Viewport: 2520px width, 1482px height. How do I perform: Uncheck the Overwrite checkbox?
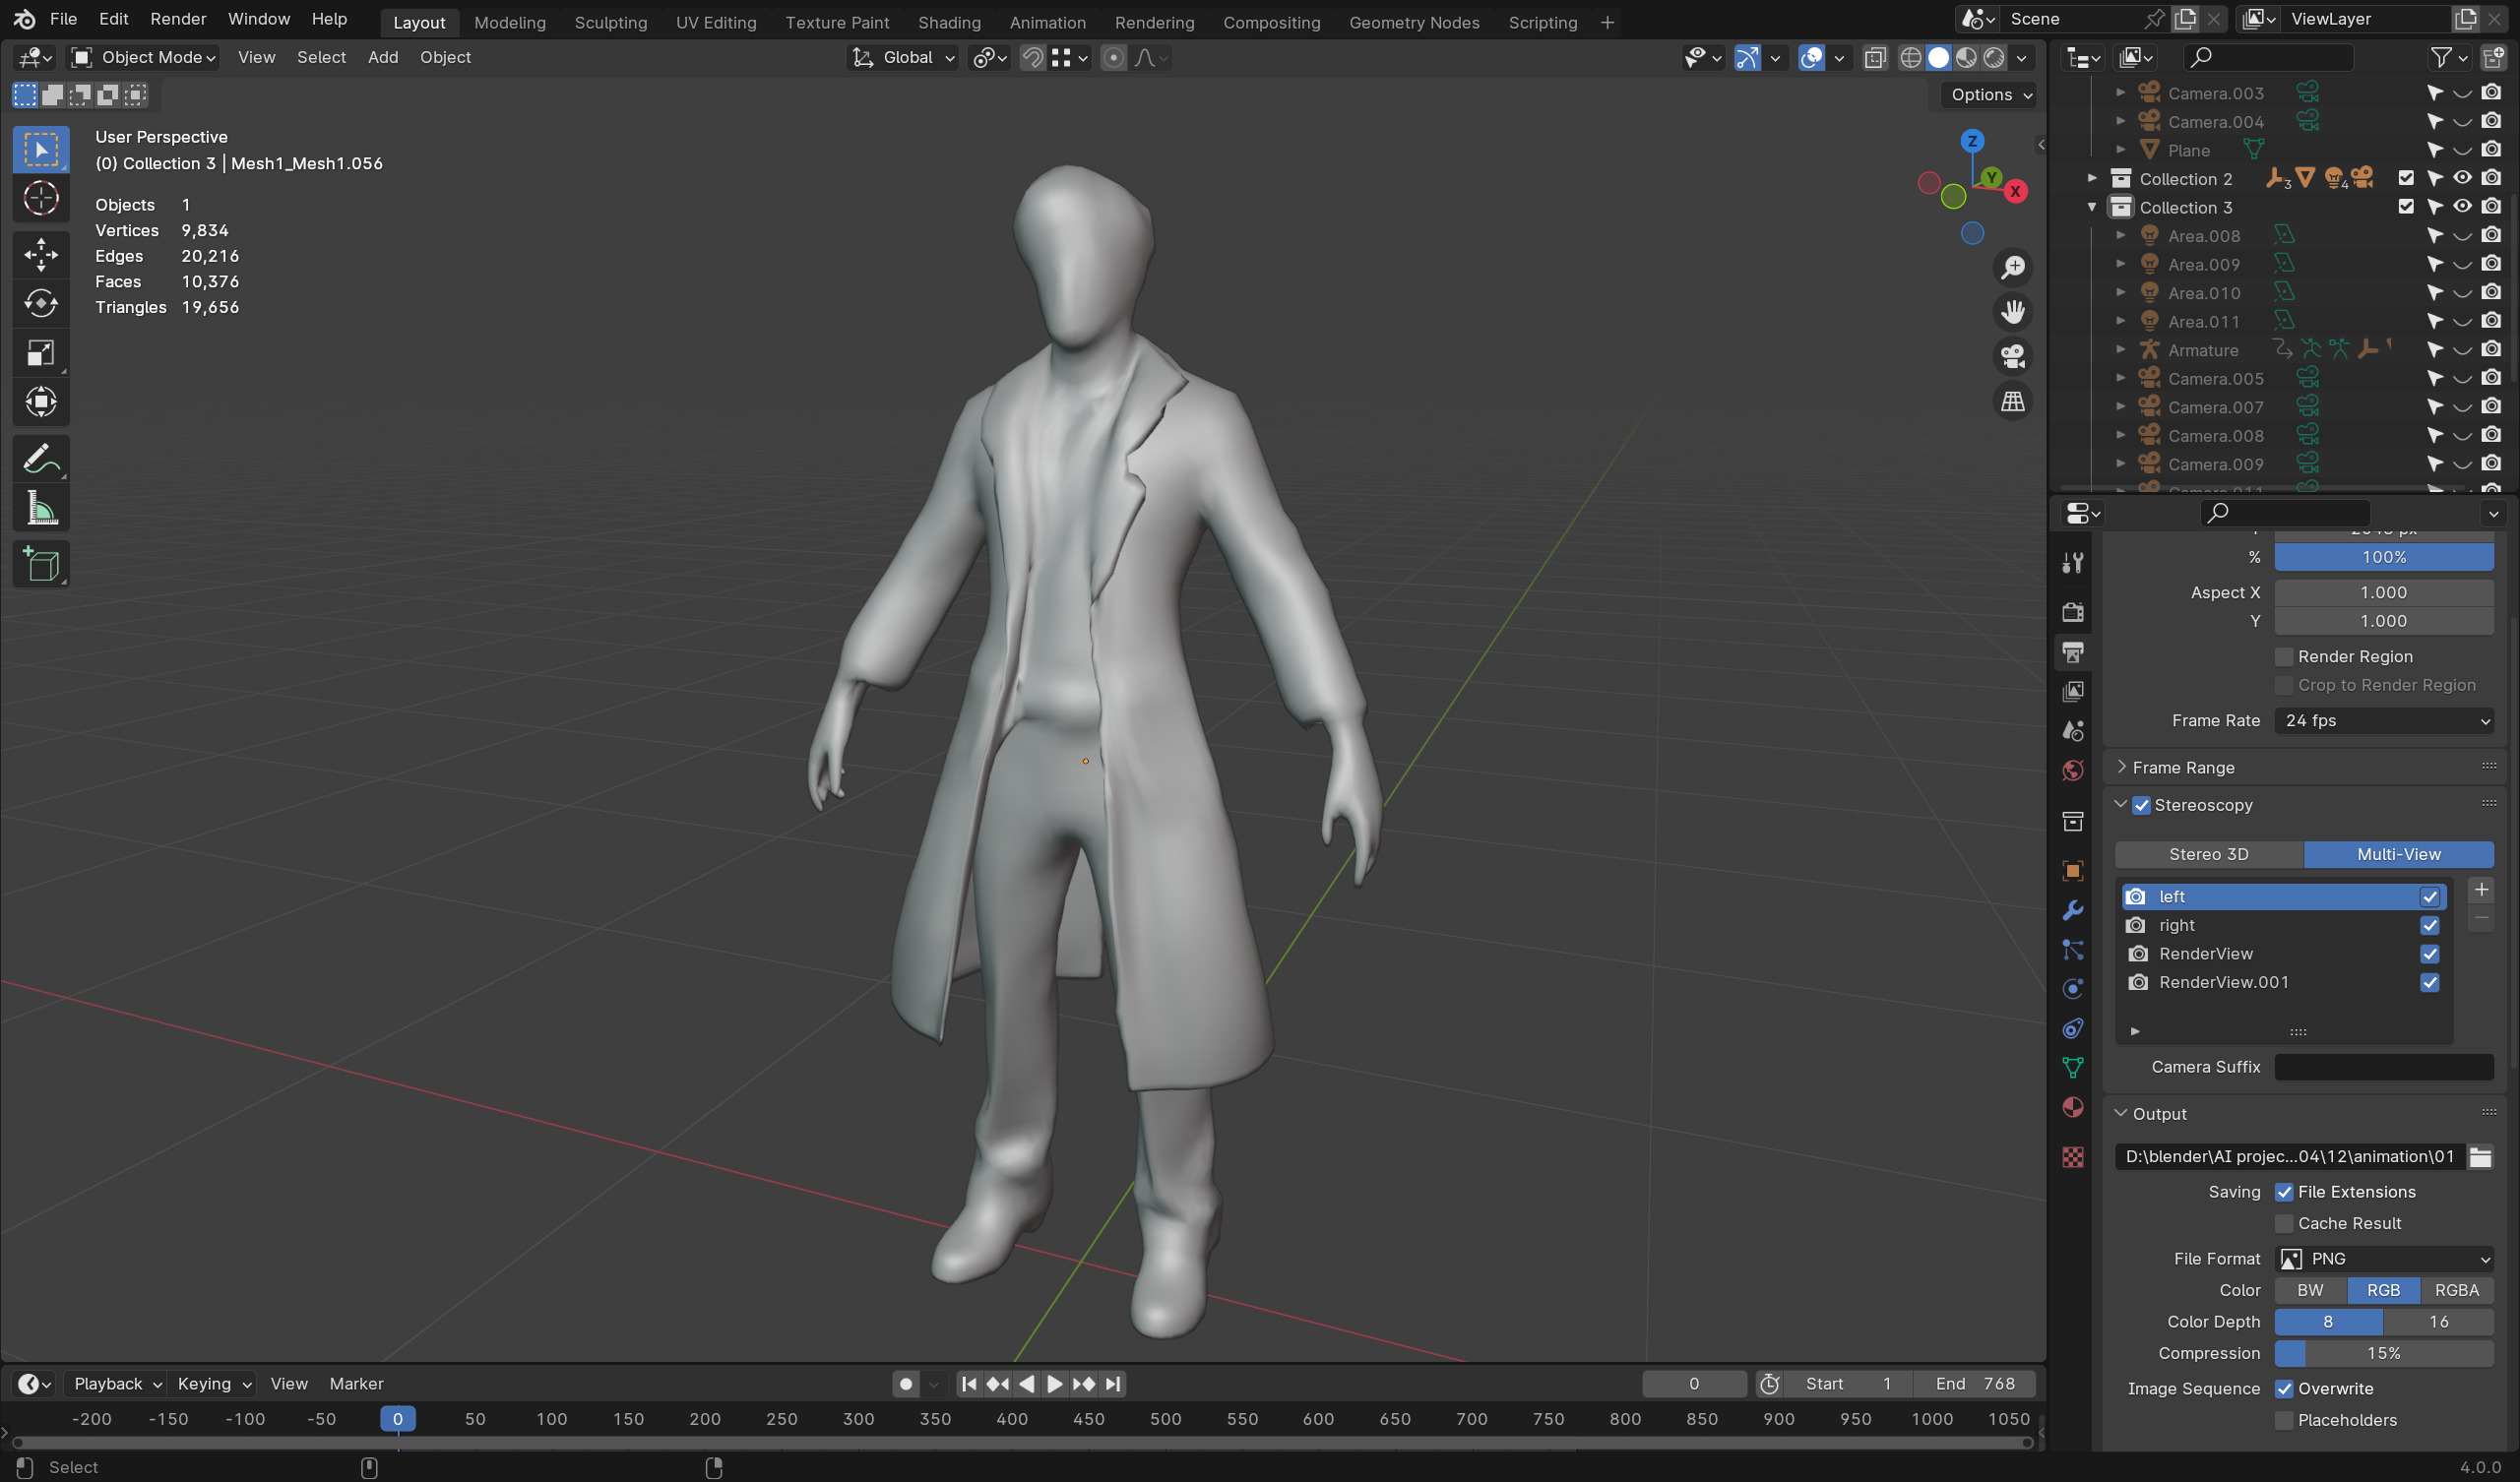(x=2284, y=1389)
